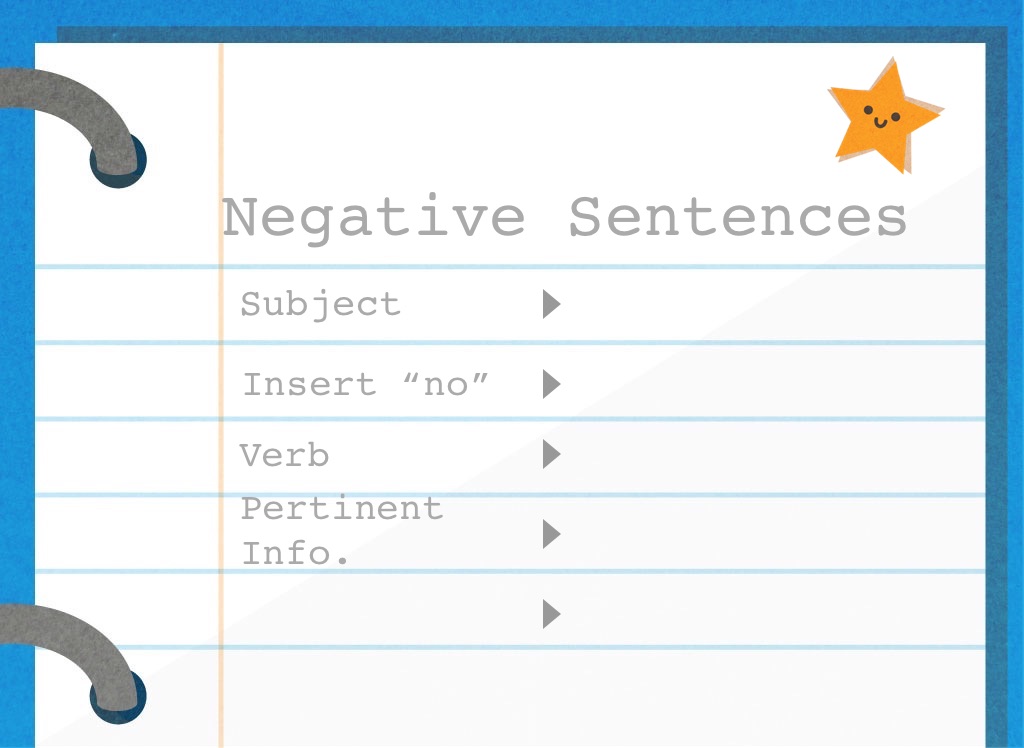The image size is (1024, 748).
Task: Select the Pertinent Info. label
Action: click(340, 530)
